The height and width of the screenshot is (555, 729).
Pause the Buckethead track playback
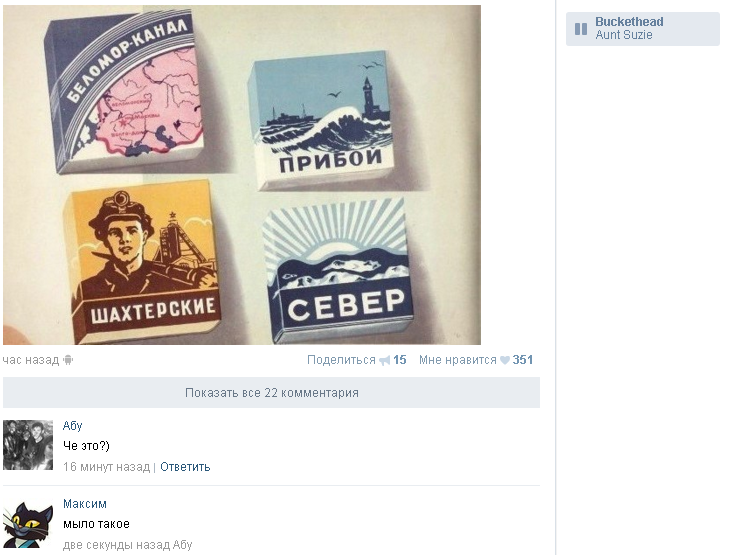tap(581, 29)
